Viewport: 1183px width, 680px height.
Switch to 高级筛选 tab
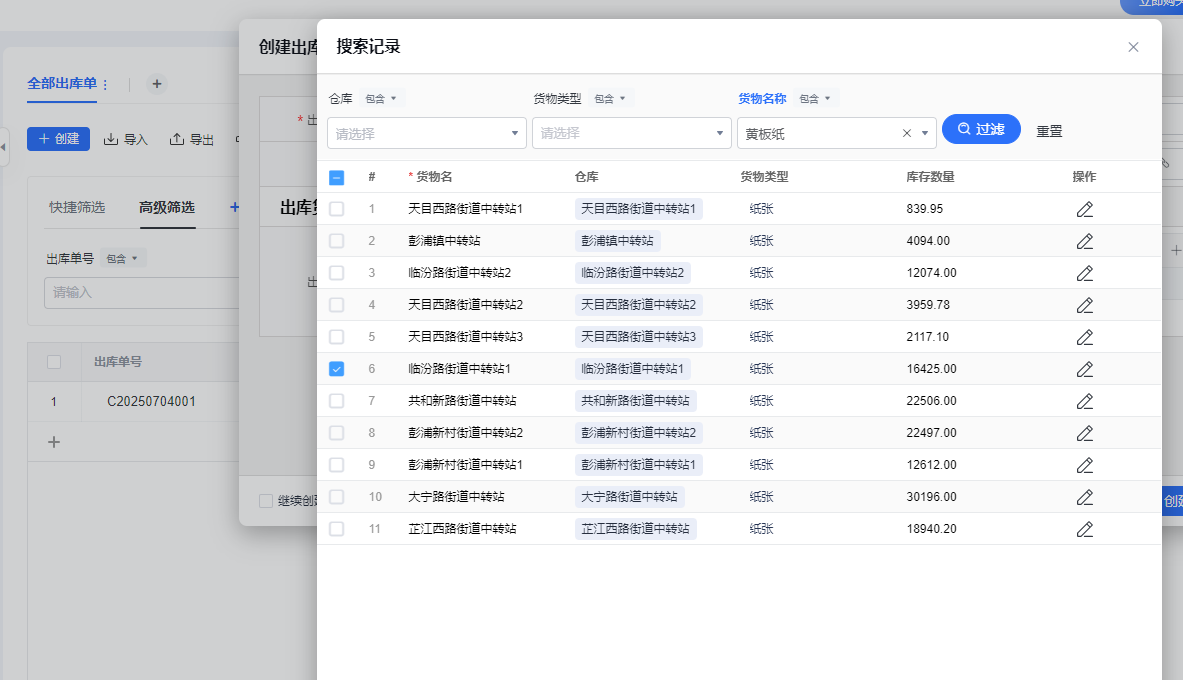[167, 207]
